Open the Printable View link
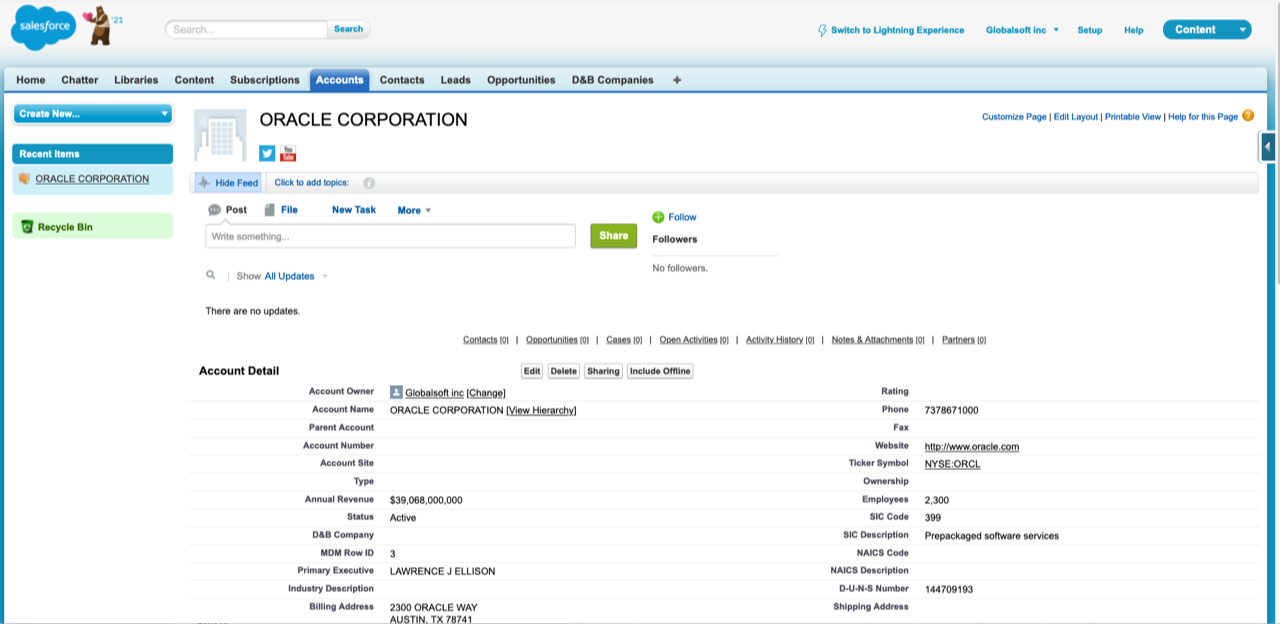 point(1133,117)
